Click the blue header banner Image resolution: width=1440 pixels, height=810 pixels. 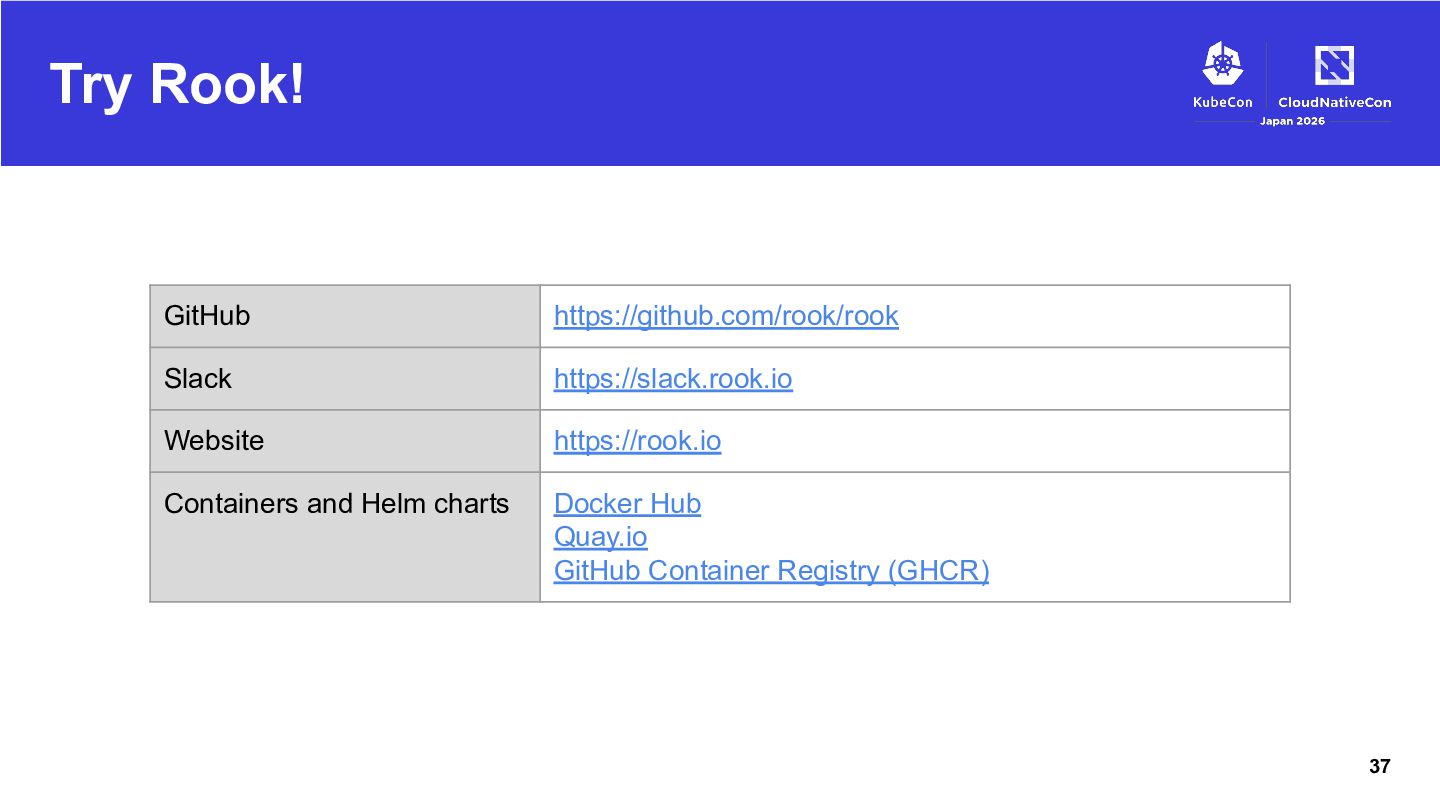[720, 83]
